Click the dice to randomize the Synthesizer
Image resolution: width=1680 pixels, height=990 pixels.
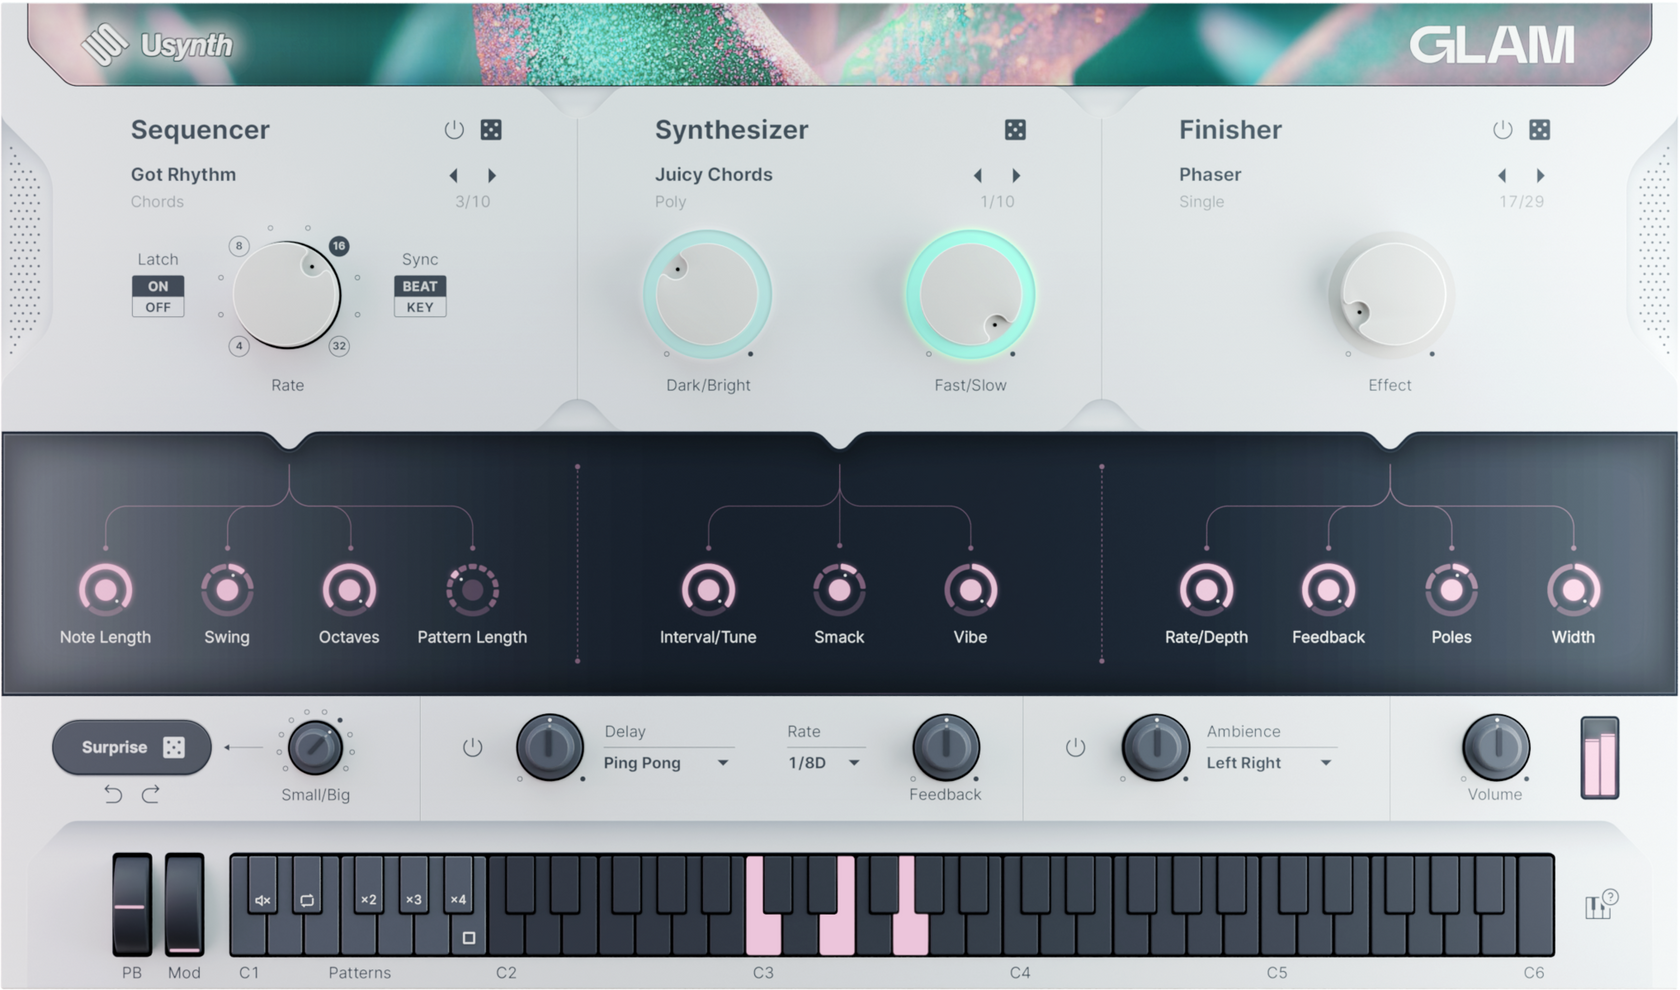pos(1016,129)
